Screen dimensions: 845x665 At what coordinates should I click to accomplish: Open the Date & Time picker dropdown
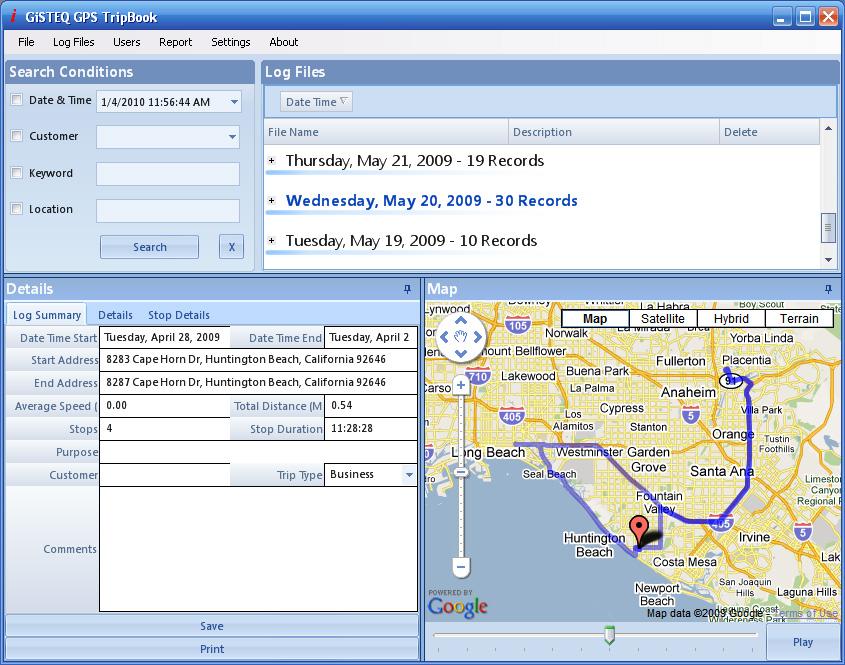(x=234, y=102)
